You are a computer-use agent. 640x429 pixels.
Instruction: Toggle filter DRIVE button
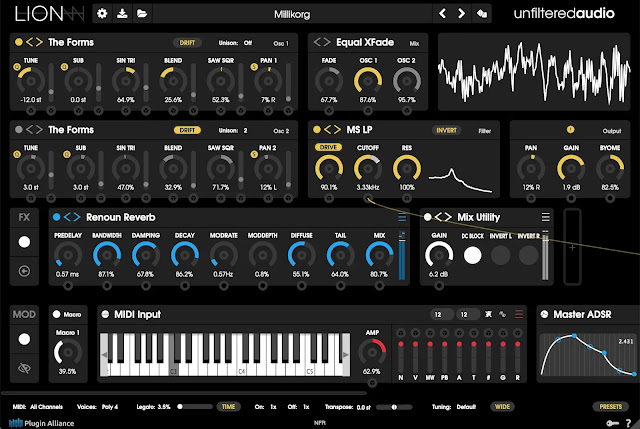[x=328, y=147]
